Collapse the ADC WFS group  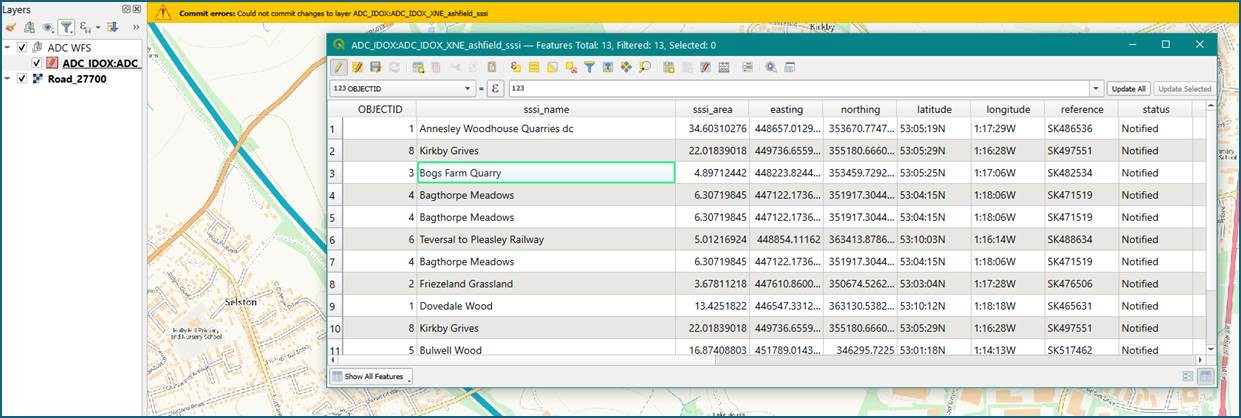click(x=8, y=47)
